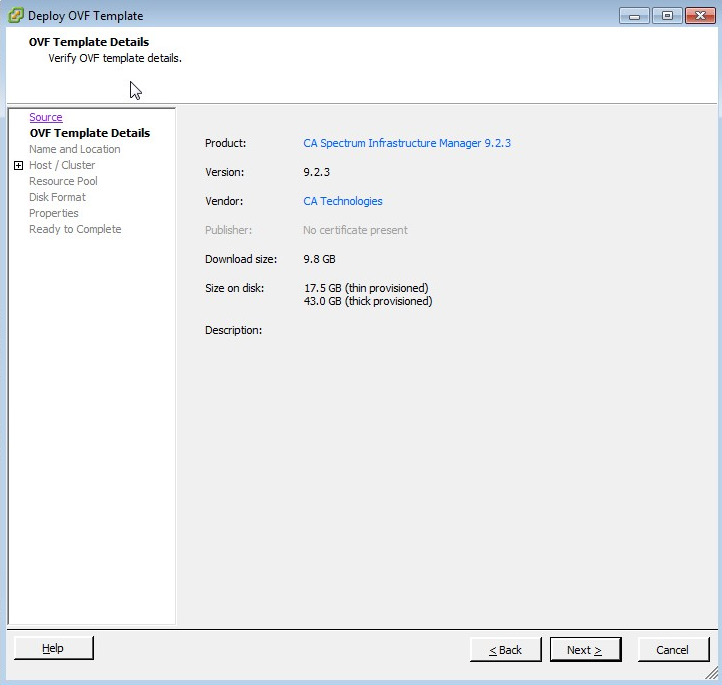Click the 43.0 GB thick provisioned text

(x=368, y=301)
